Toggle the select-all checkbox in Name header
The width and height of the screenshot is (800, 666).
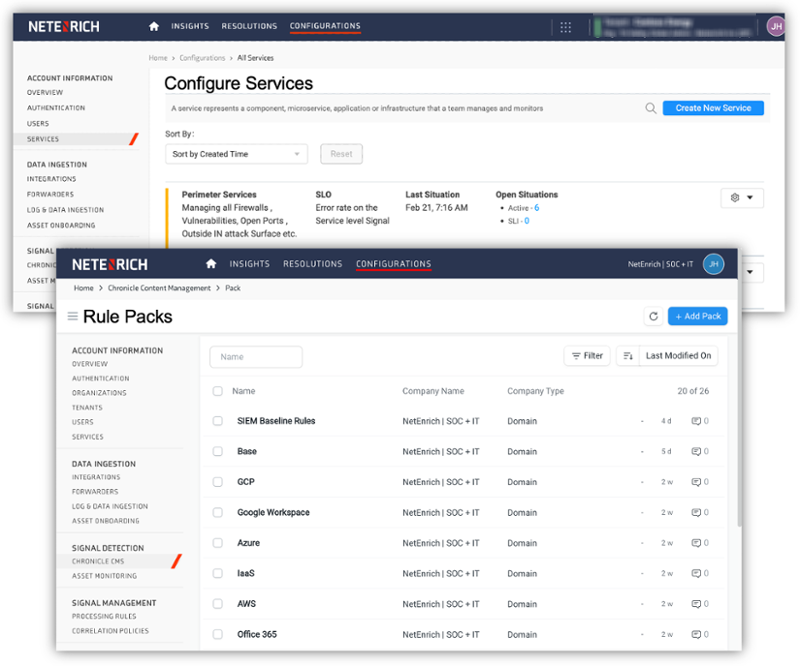click(219, 391)
